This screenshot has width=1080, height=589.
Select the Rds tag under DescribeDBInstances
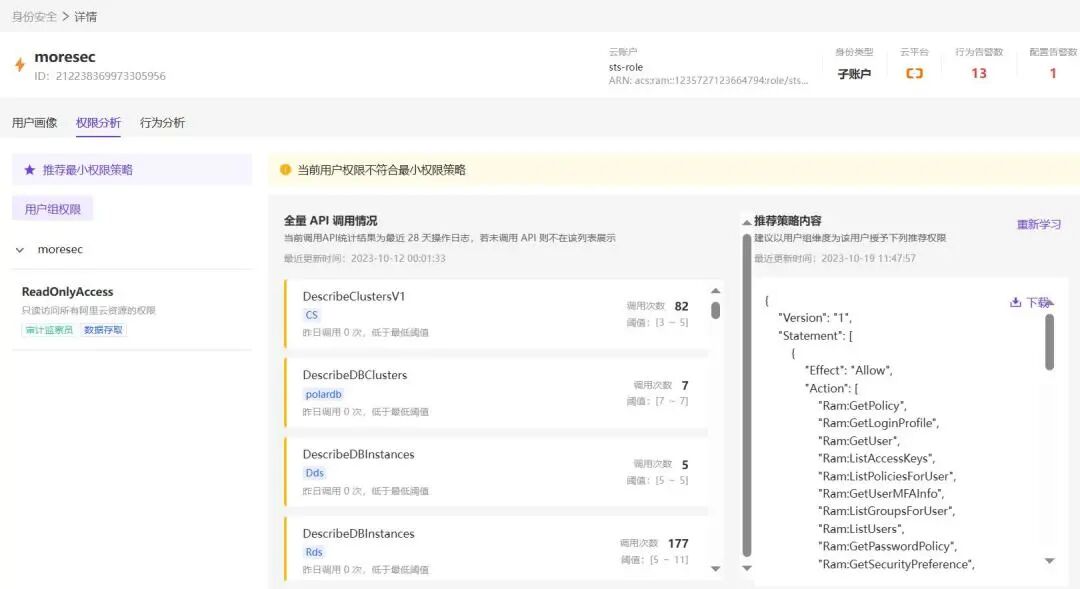point(314,551)
